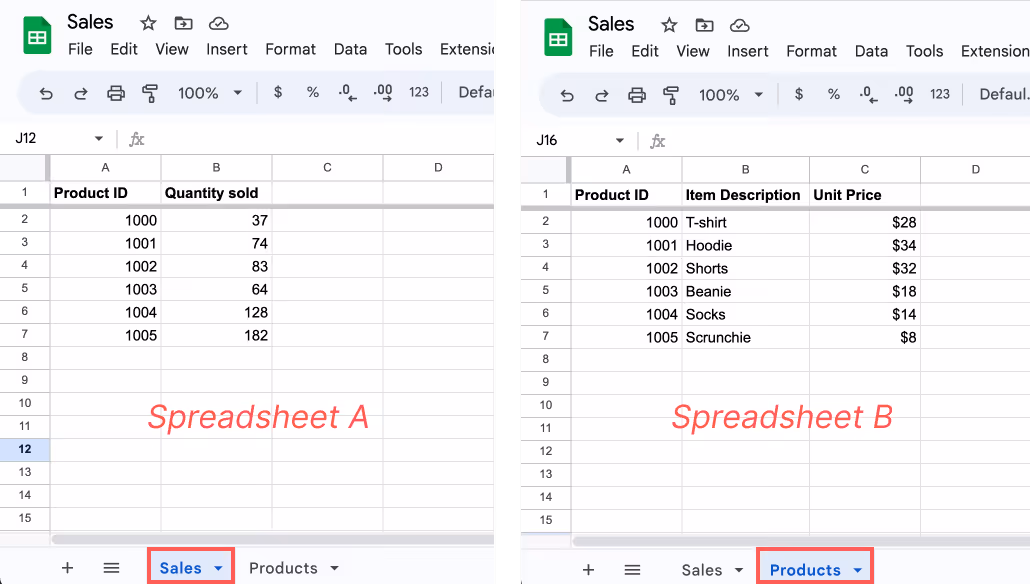Format as currency in Spreadsheet A
Screen dimensions: 1030x584
pos(278,93)
